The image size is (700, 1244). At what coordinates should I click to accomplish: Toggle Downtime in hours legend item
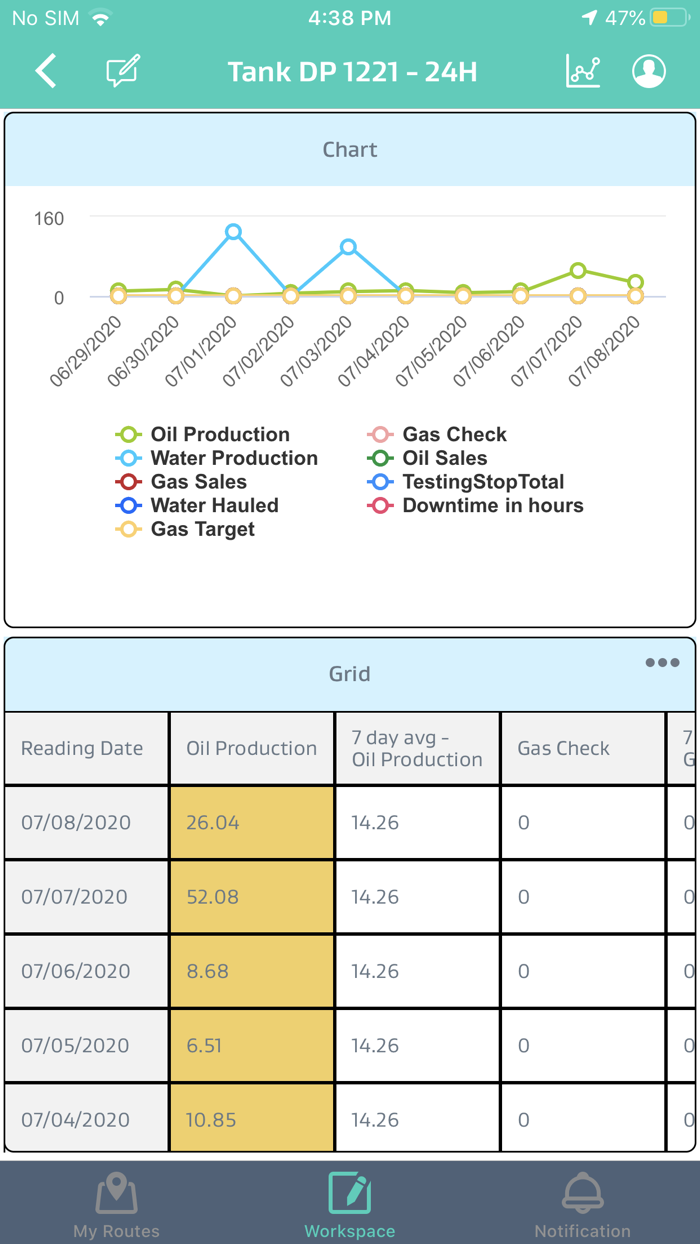coord(492,506)
